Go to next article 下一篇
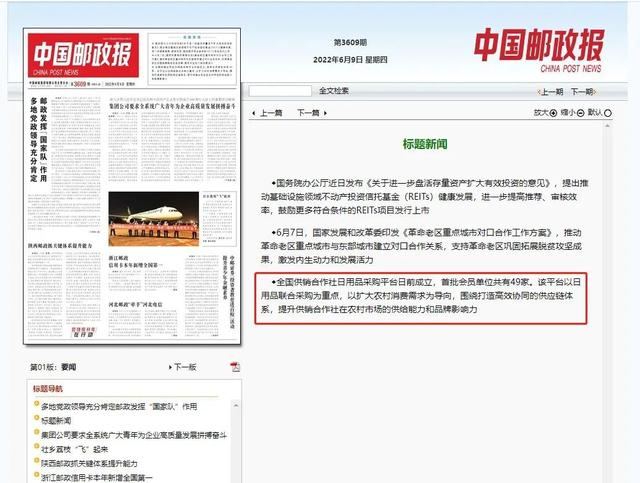640x483 pixels. point(308,113)
